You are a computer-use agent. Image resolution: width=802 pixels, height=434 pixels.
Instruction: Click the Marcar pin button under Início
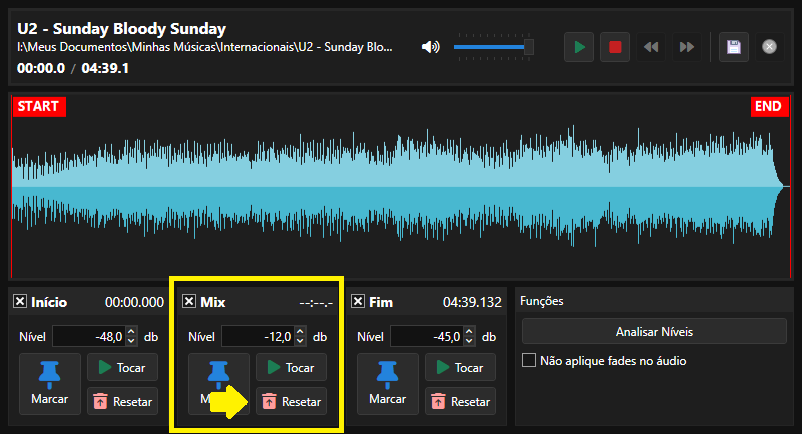(x=51, y=384)
